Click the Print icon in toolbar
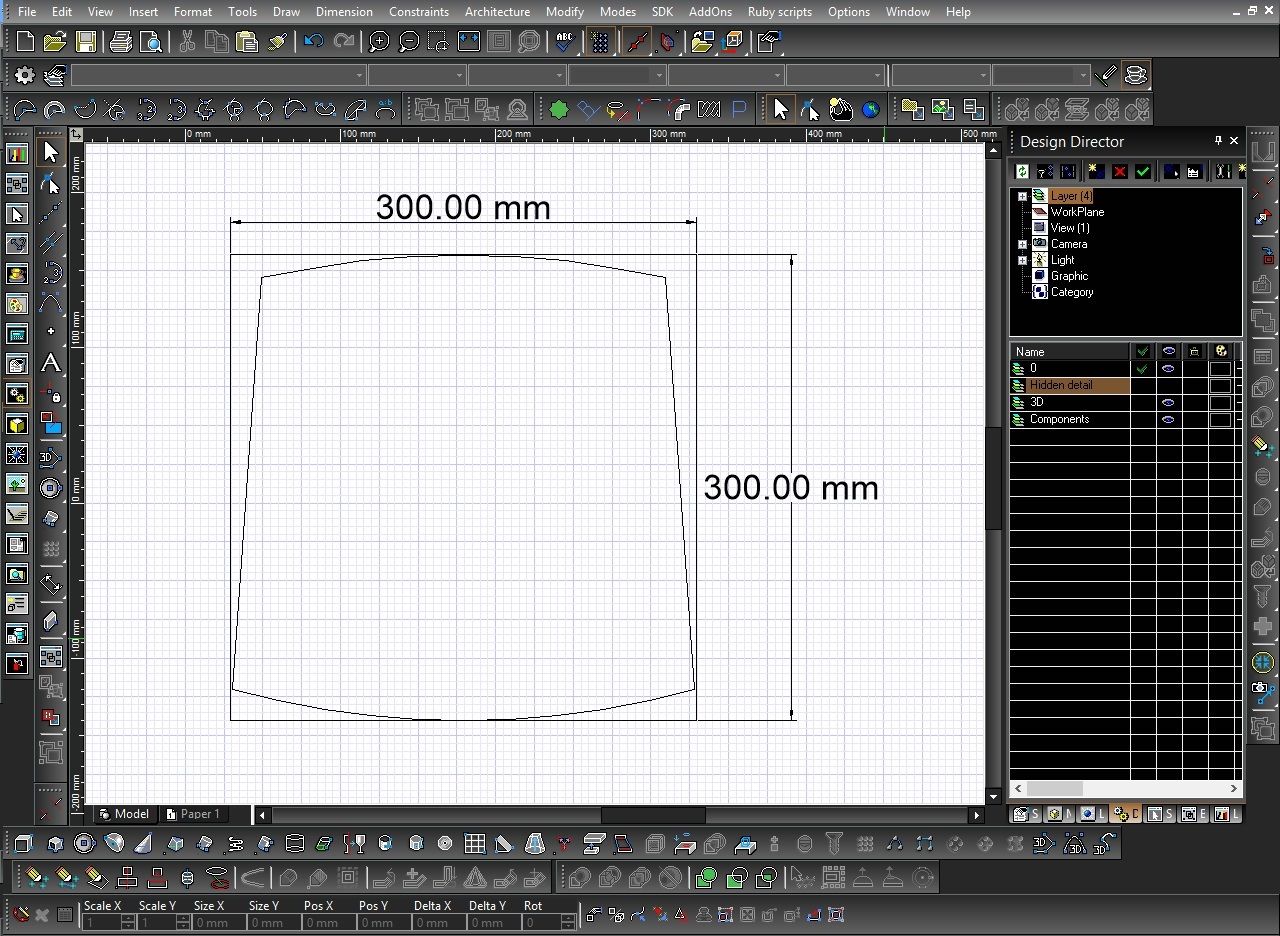Image resolution: width=1280 pixels, height=936 pixels. (x=121, y=42)
